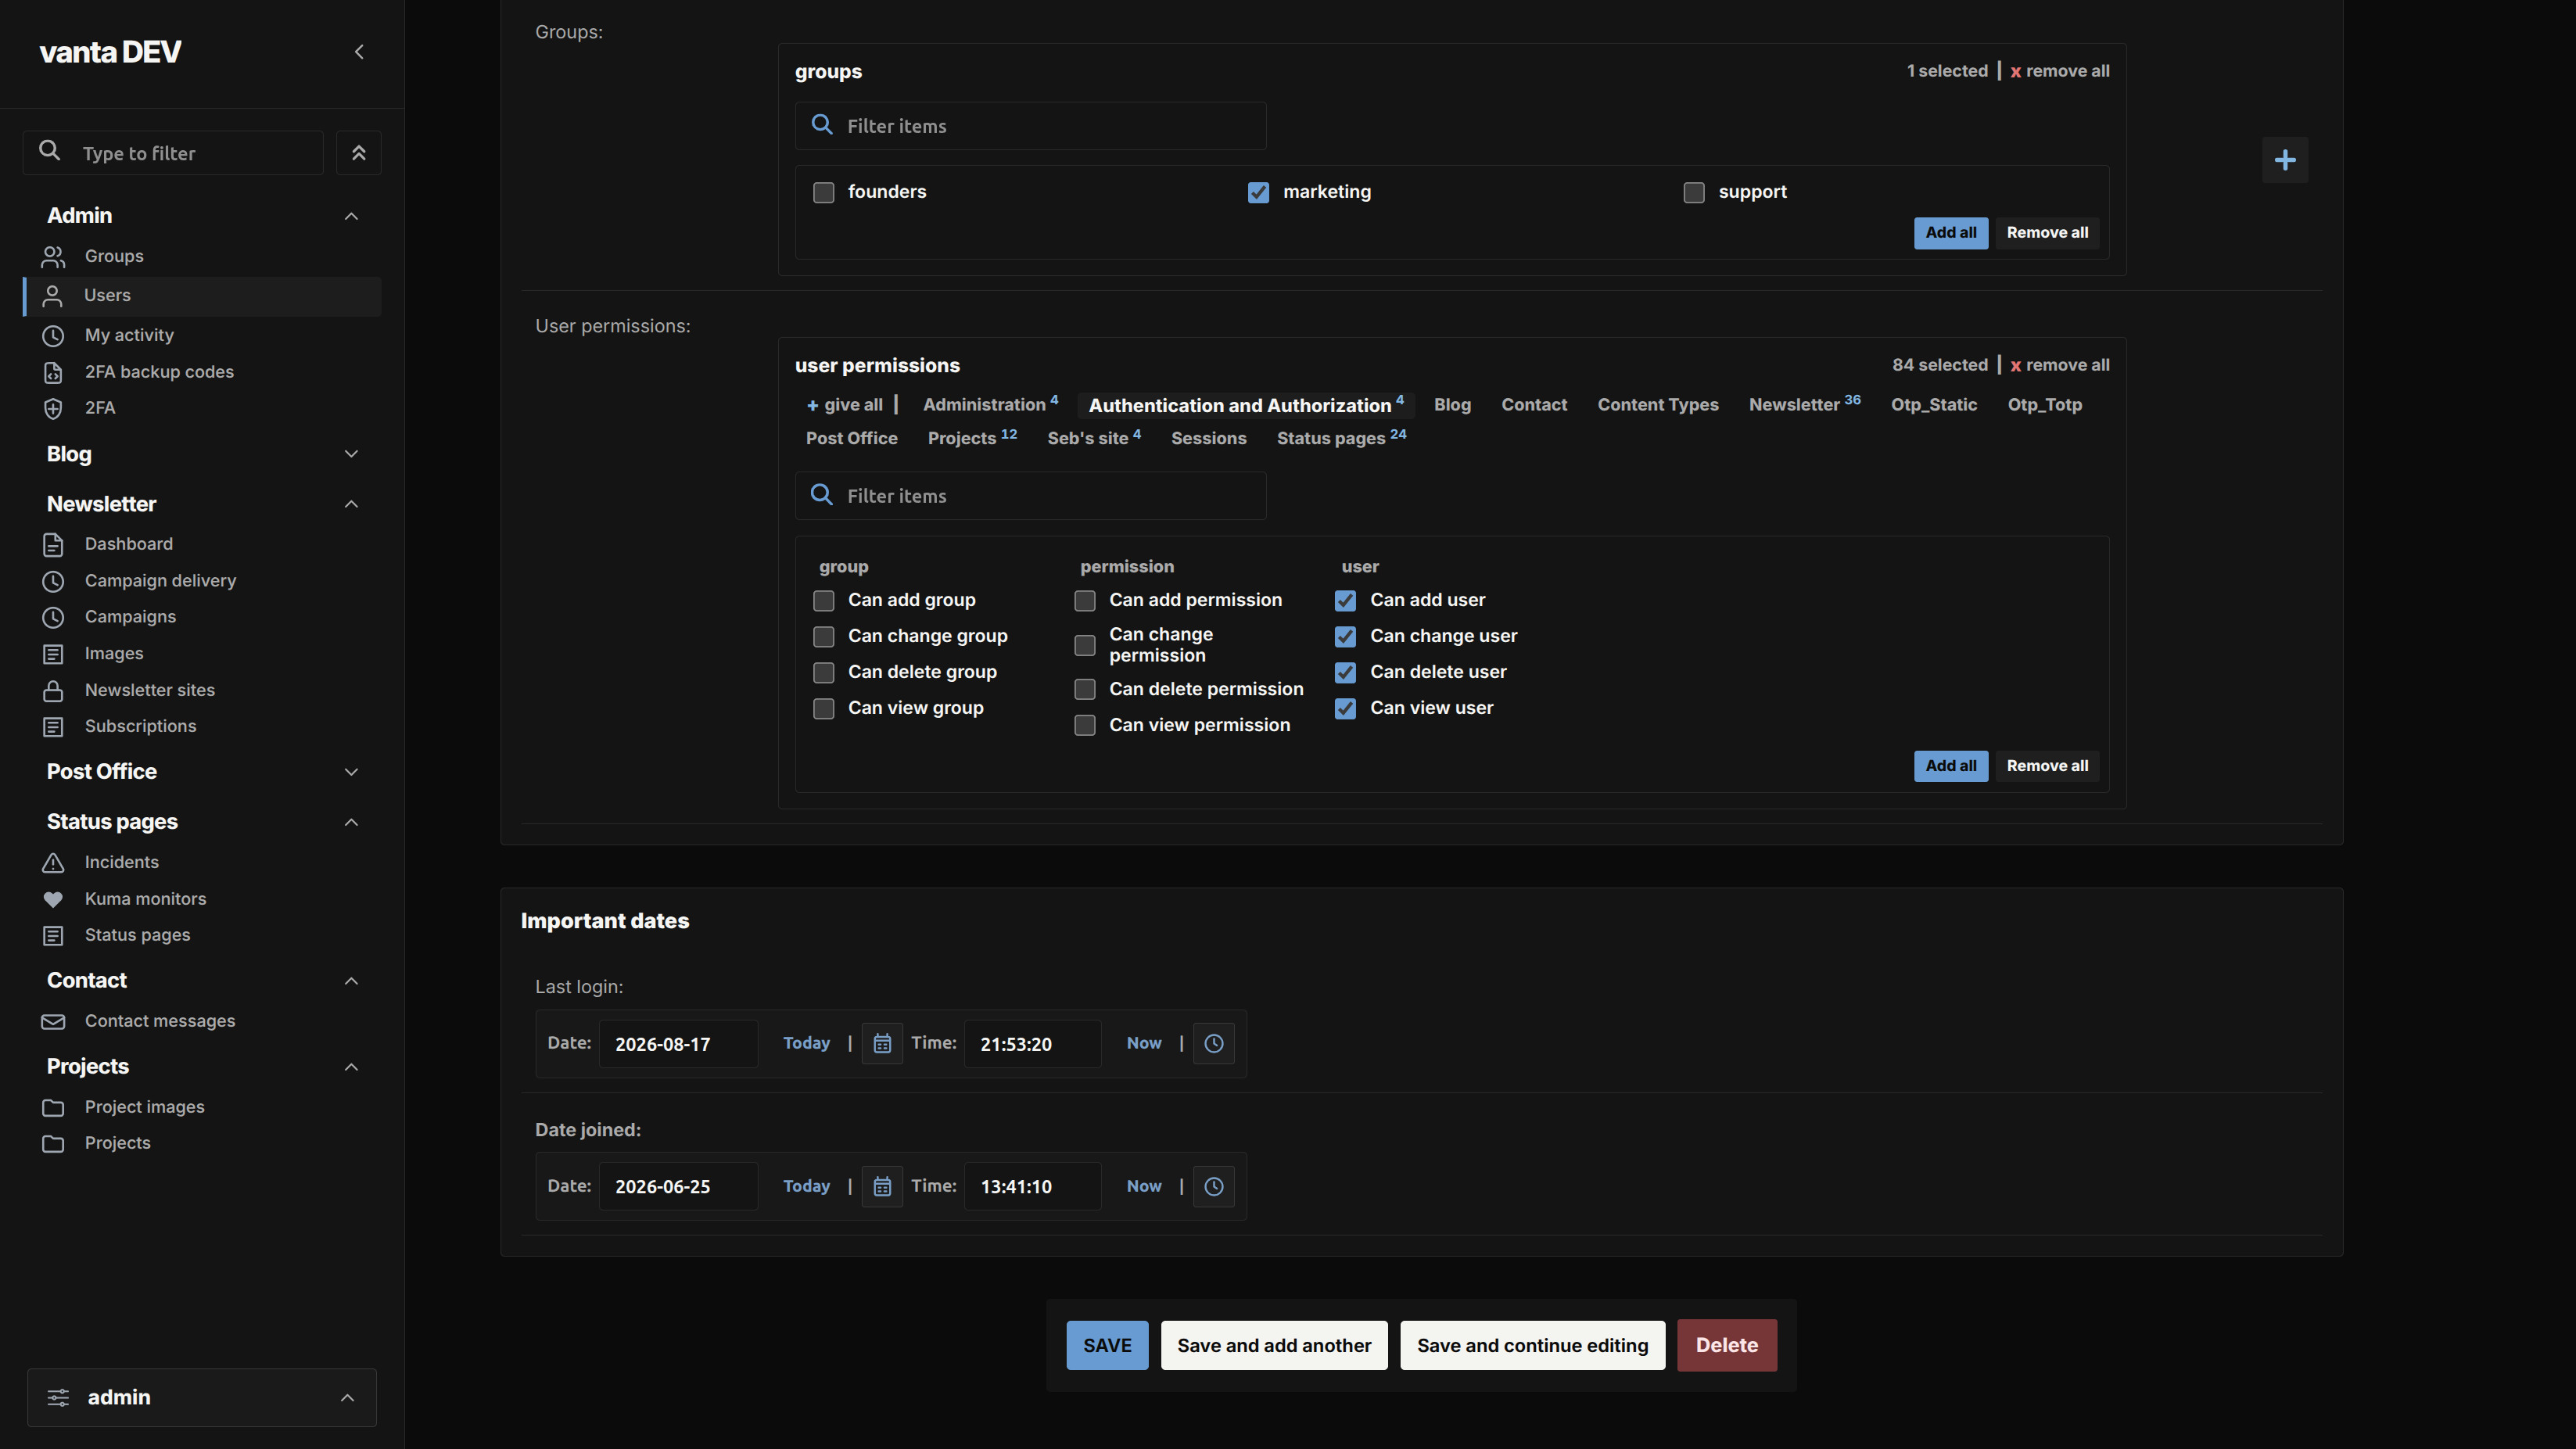Image resolution: width=2576 pixels, height=1449 pixels.
Task: Click the Campaign delivery clock icon
Action: click(x=53, y=581)
